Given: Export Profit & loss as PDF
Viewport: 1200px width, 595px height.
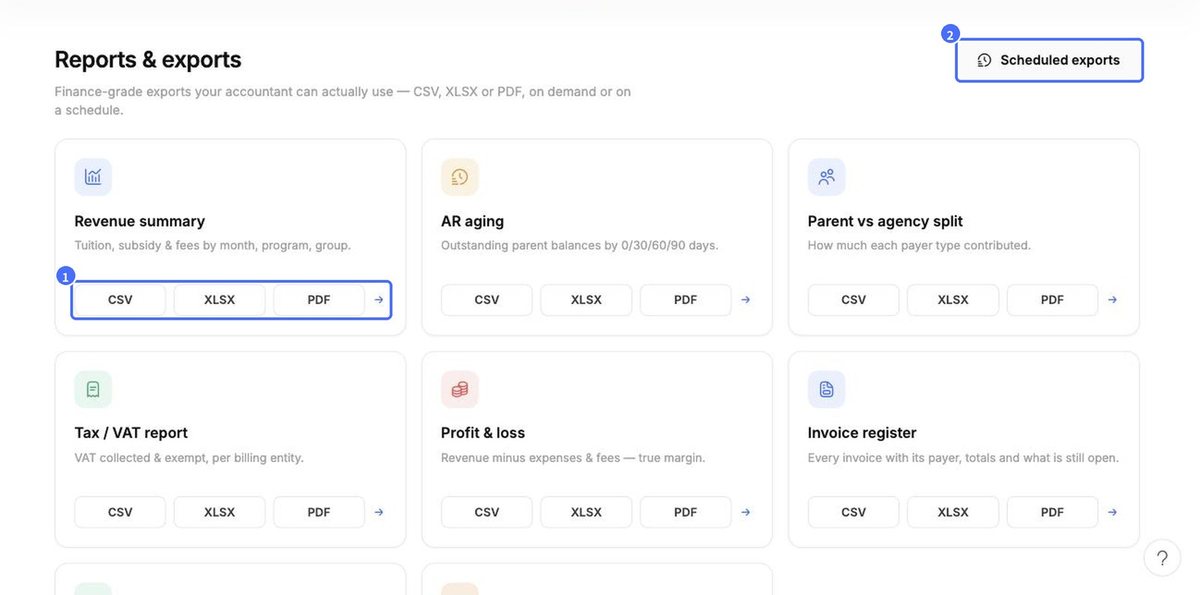Looking at the screenshot, I should pos(686,512).
